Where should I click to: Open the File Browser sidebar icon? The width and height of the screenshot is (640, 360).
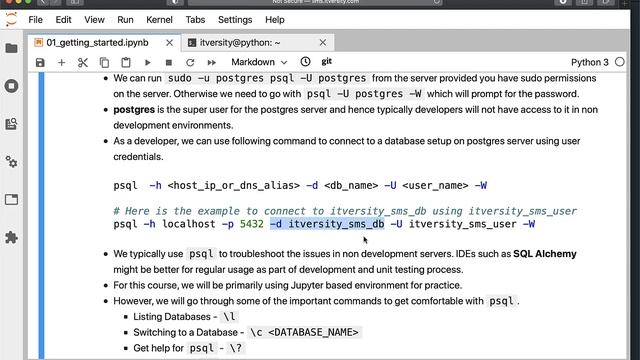pos(11,48)
